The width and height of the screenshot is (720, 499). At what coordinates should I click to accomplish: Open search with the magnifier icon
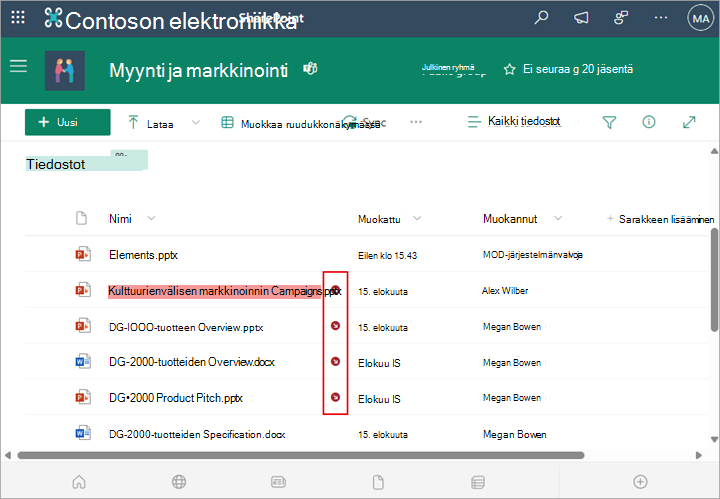click(x=541, y=18)
